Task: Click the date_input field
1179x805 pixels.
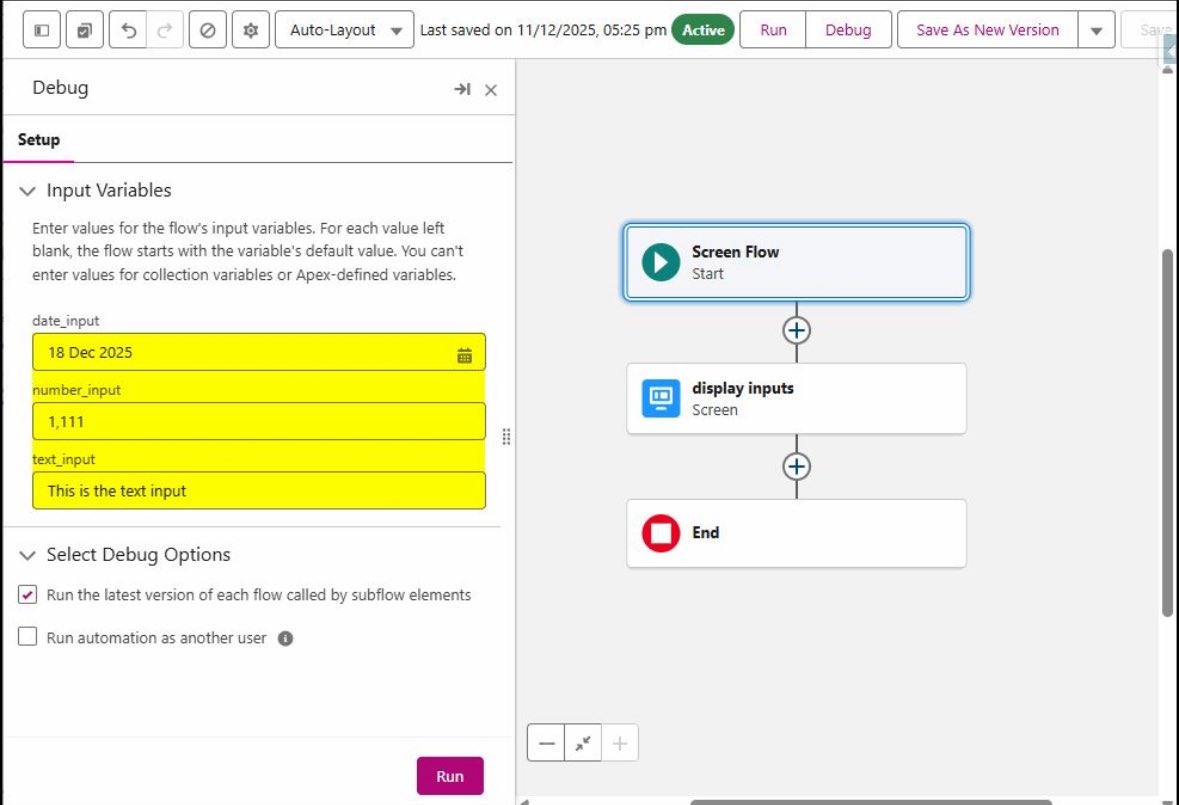Action: [x=259, y=353]
